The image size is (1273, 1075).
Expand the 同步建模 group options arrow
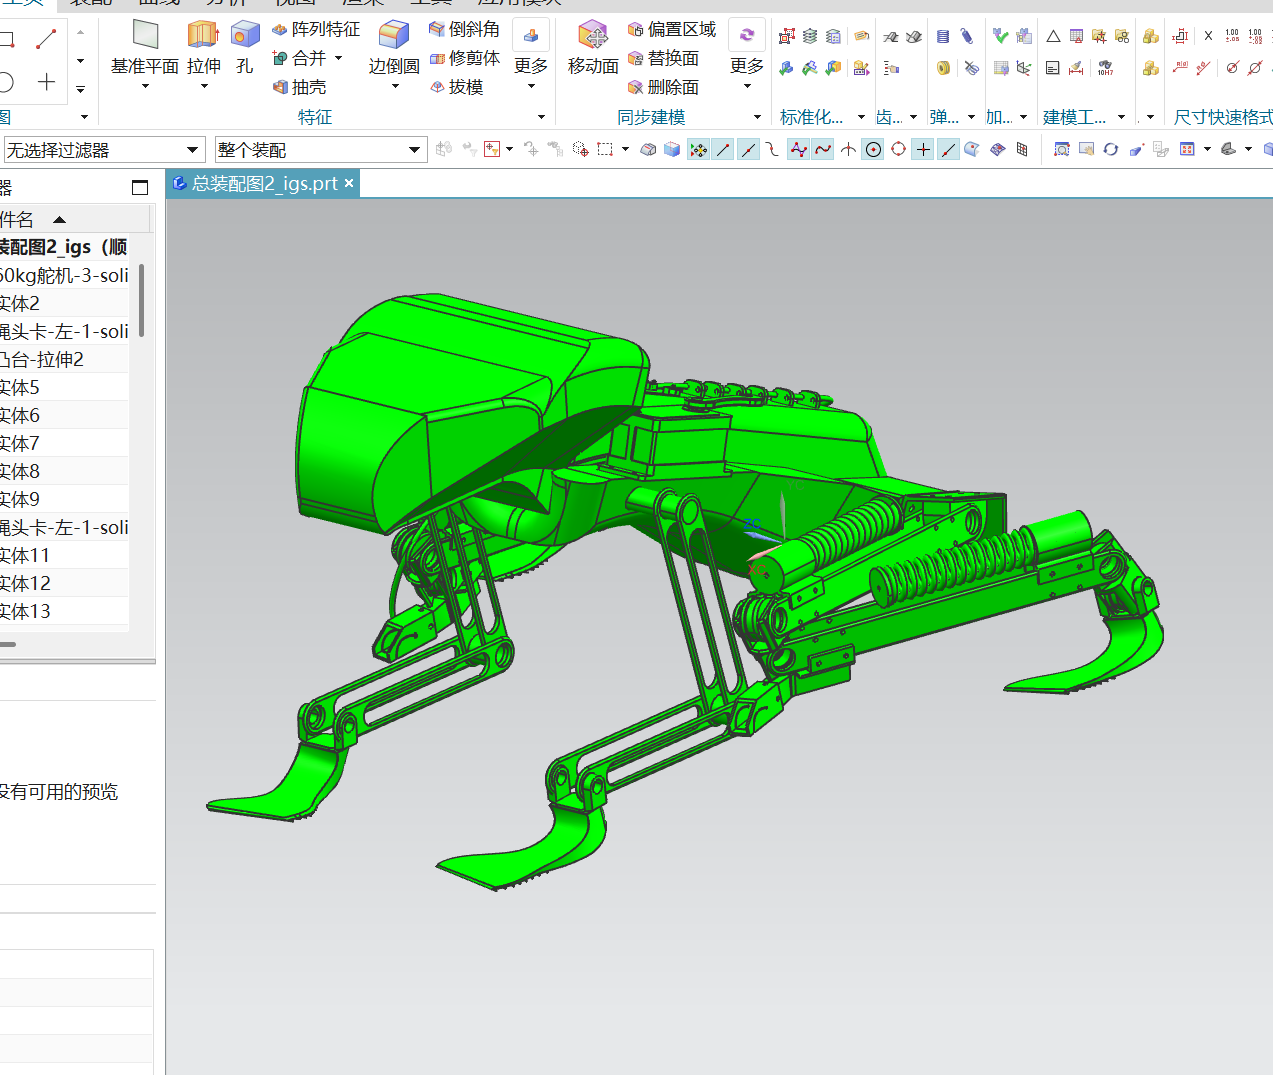click(757, 117)
